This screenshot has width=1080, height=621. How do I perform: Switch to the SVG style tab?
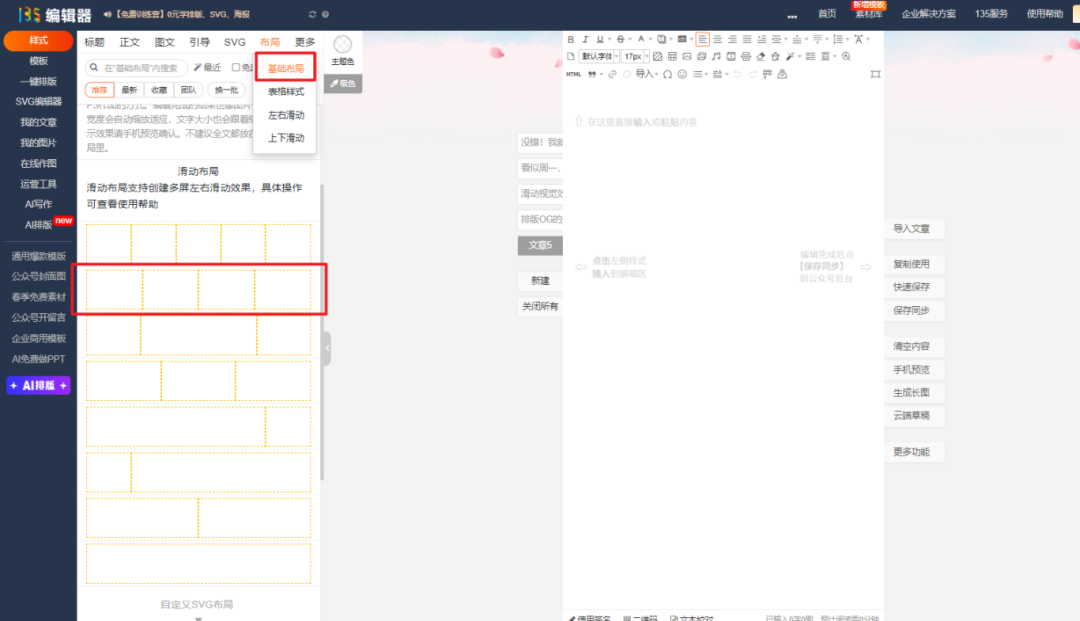[x=234, y=42]
